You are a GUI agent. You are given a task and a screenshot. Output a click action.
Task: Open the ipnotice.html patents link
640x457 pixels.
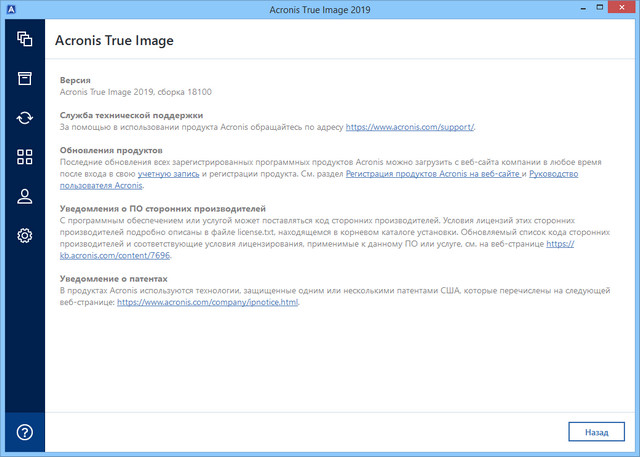pyautogui.click(x=207, y=301)
